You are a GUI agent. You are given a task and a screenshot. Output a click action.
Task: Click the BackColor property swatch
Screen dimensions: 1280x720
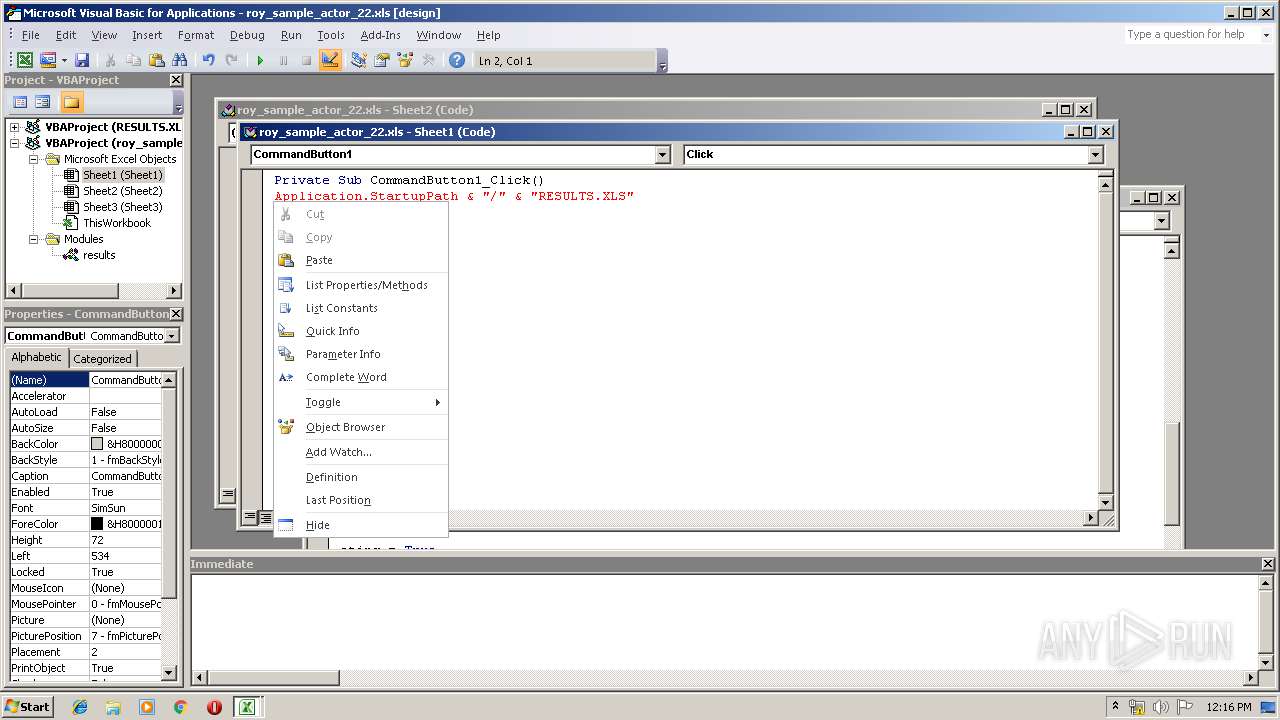(97, 444)
